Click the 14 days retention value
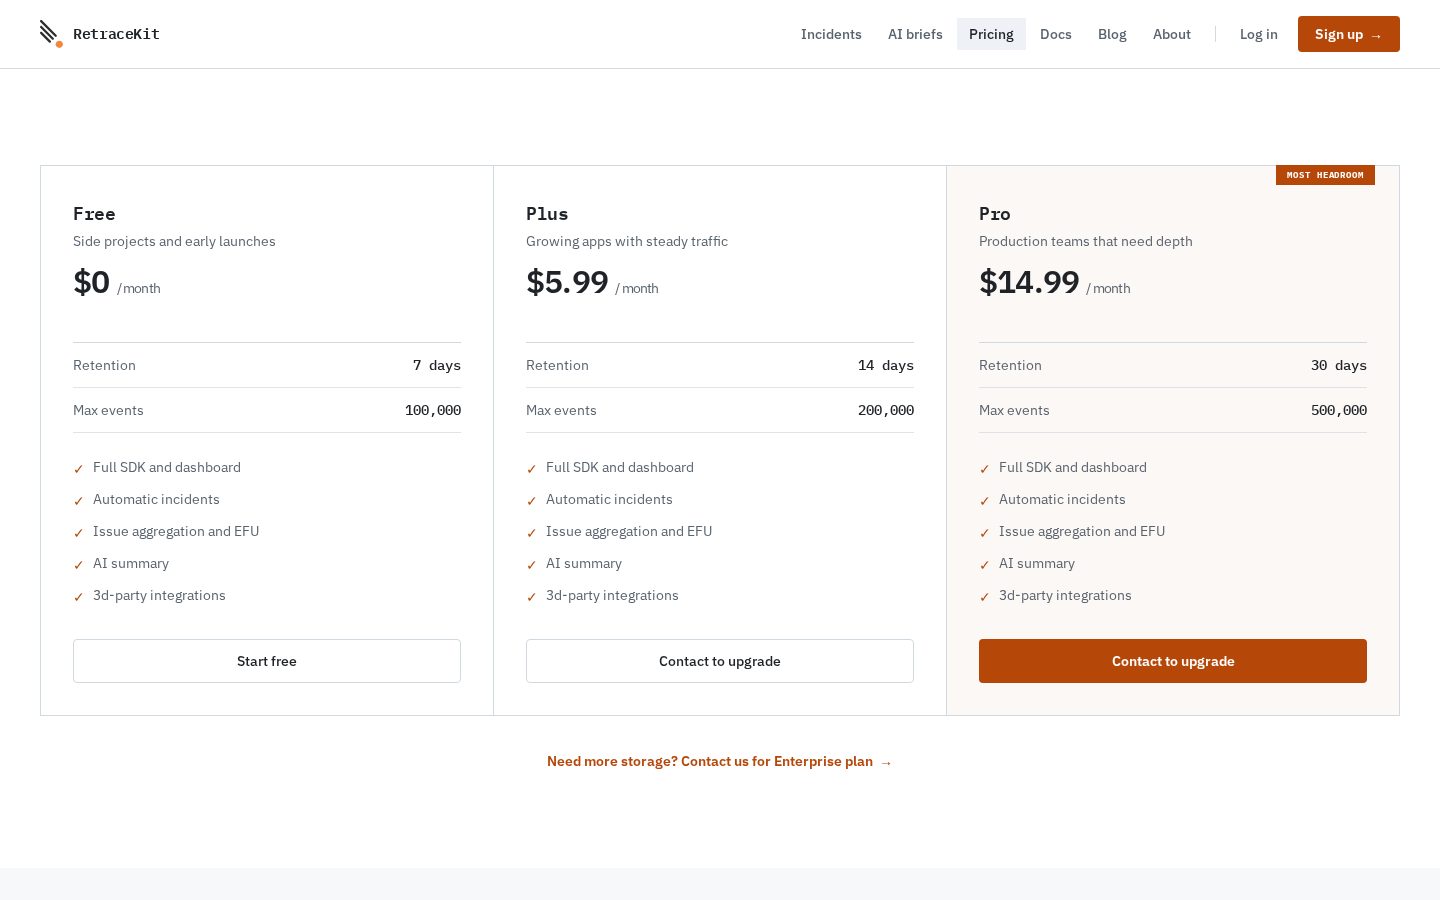This screenshot has height=900, width=1440. click(x=886, y=366)
